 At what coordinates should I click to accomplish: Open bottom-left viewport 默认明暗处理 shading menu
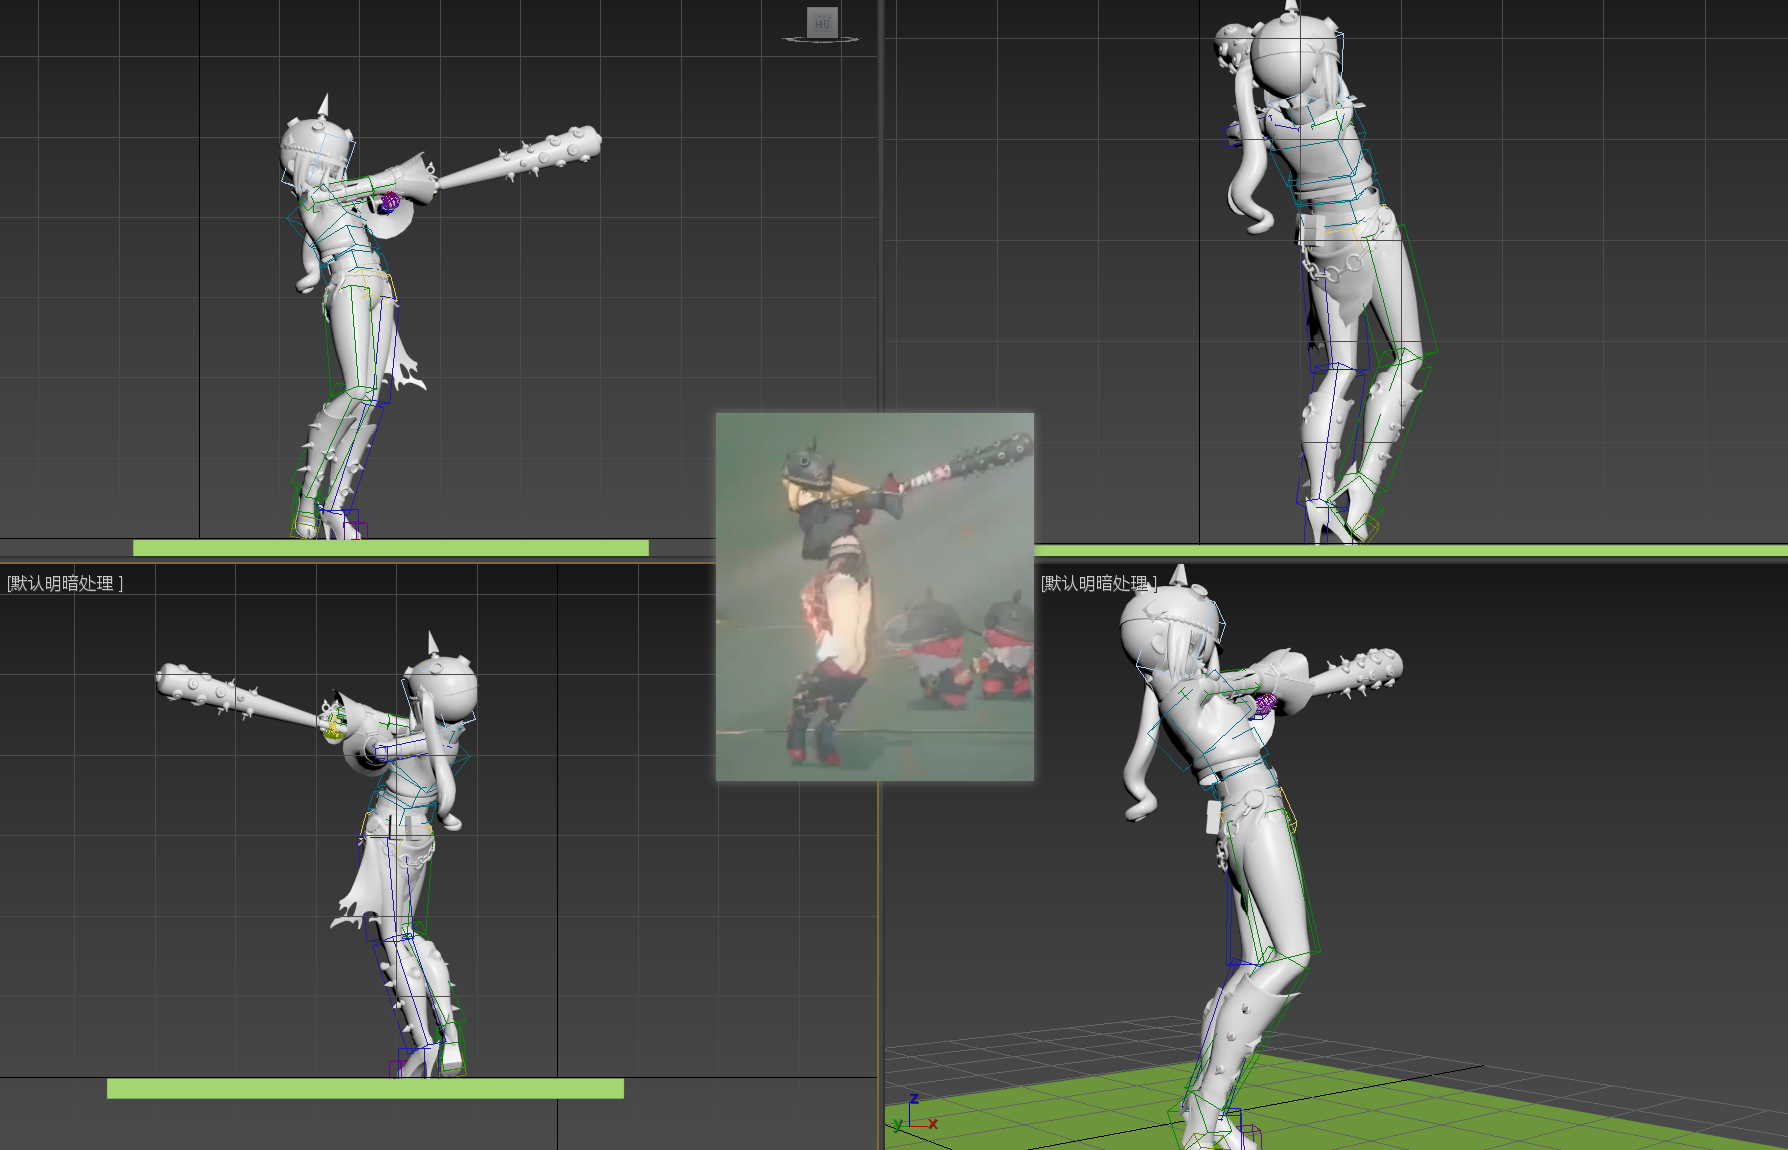65,583
